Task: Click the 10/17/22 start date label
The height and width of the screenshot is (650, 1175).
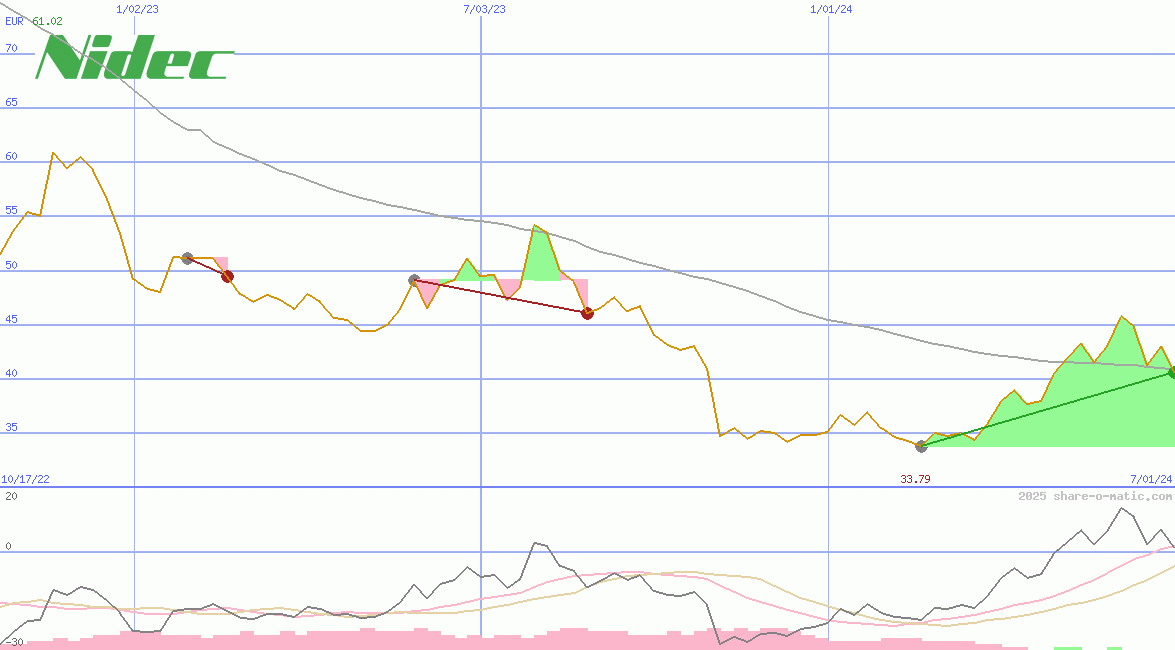Action: point(25,479)
